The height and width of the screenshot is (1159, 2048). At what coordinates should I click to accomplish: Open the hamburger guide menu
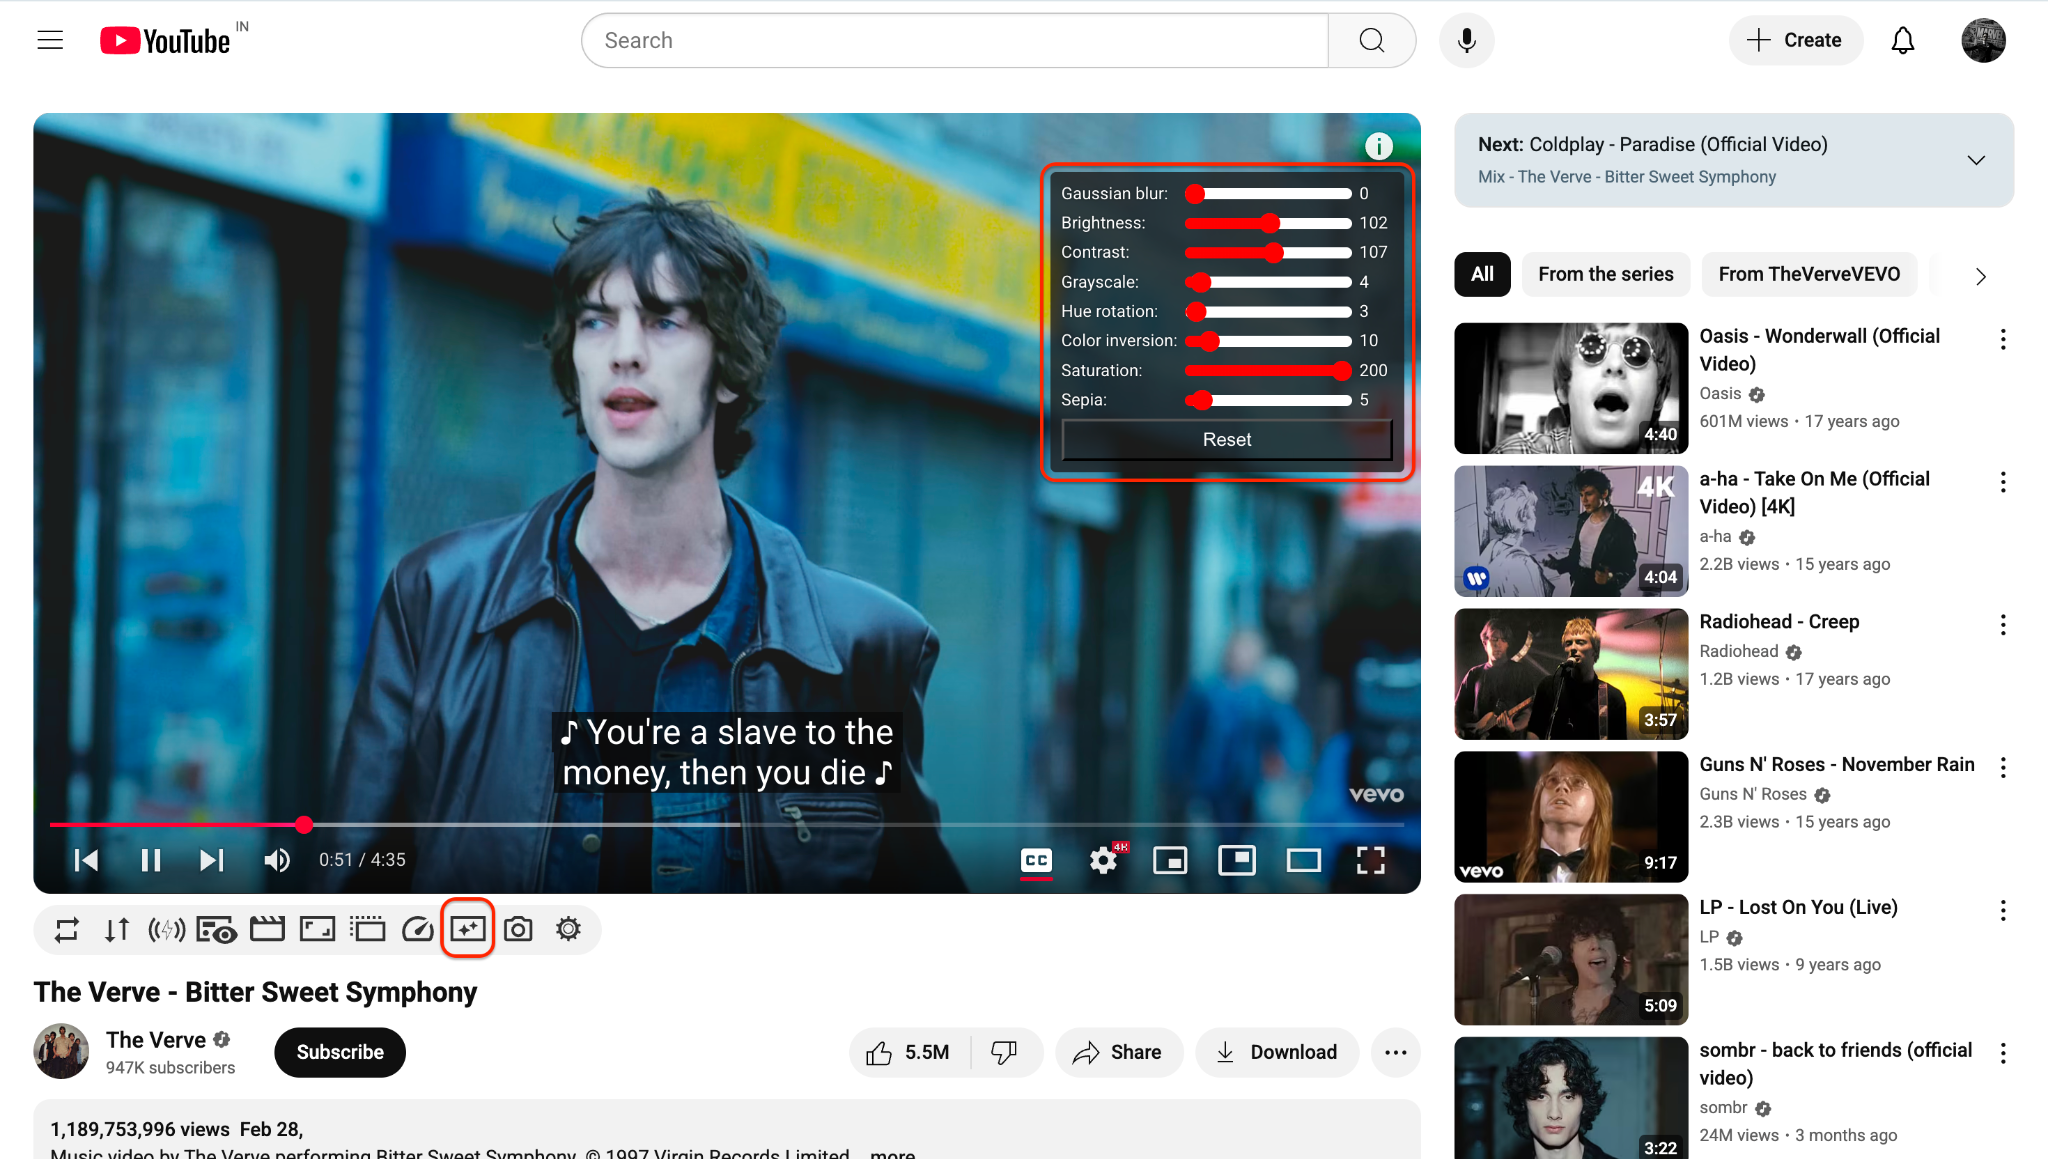pos(50,40)
